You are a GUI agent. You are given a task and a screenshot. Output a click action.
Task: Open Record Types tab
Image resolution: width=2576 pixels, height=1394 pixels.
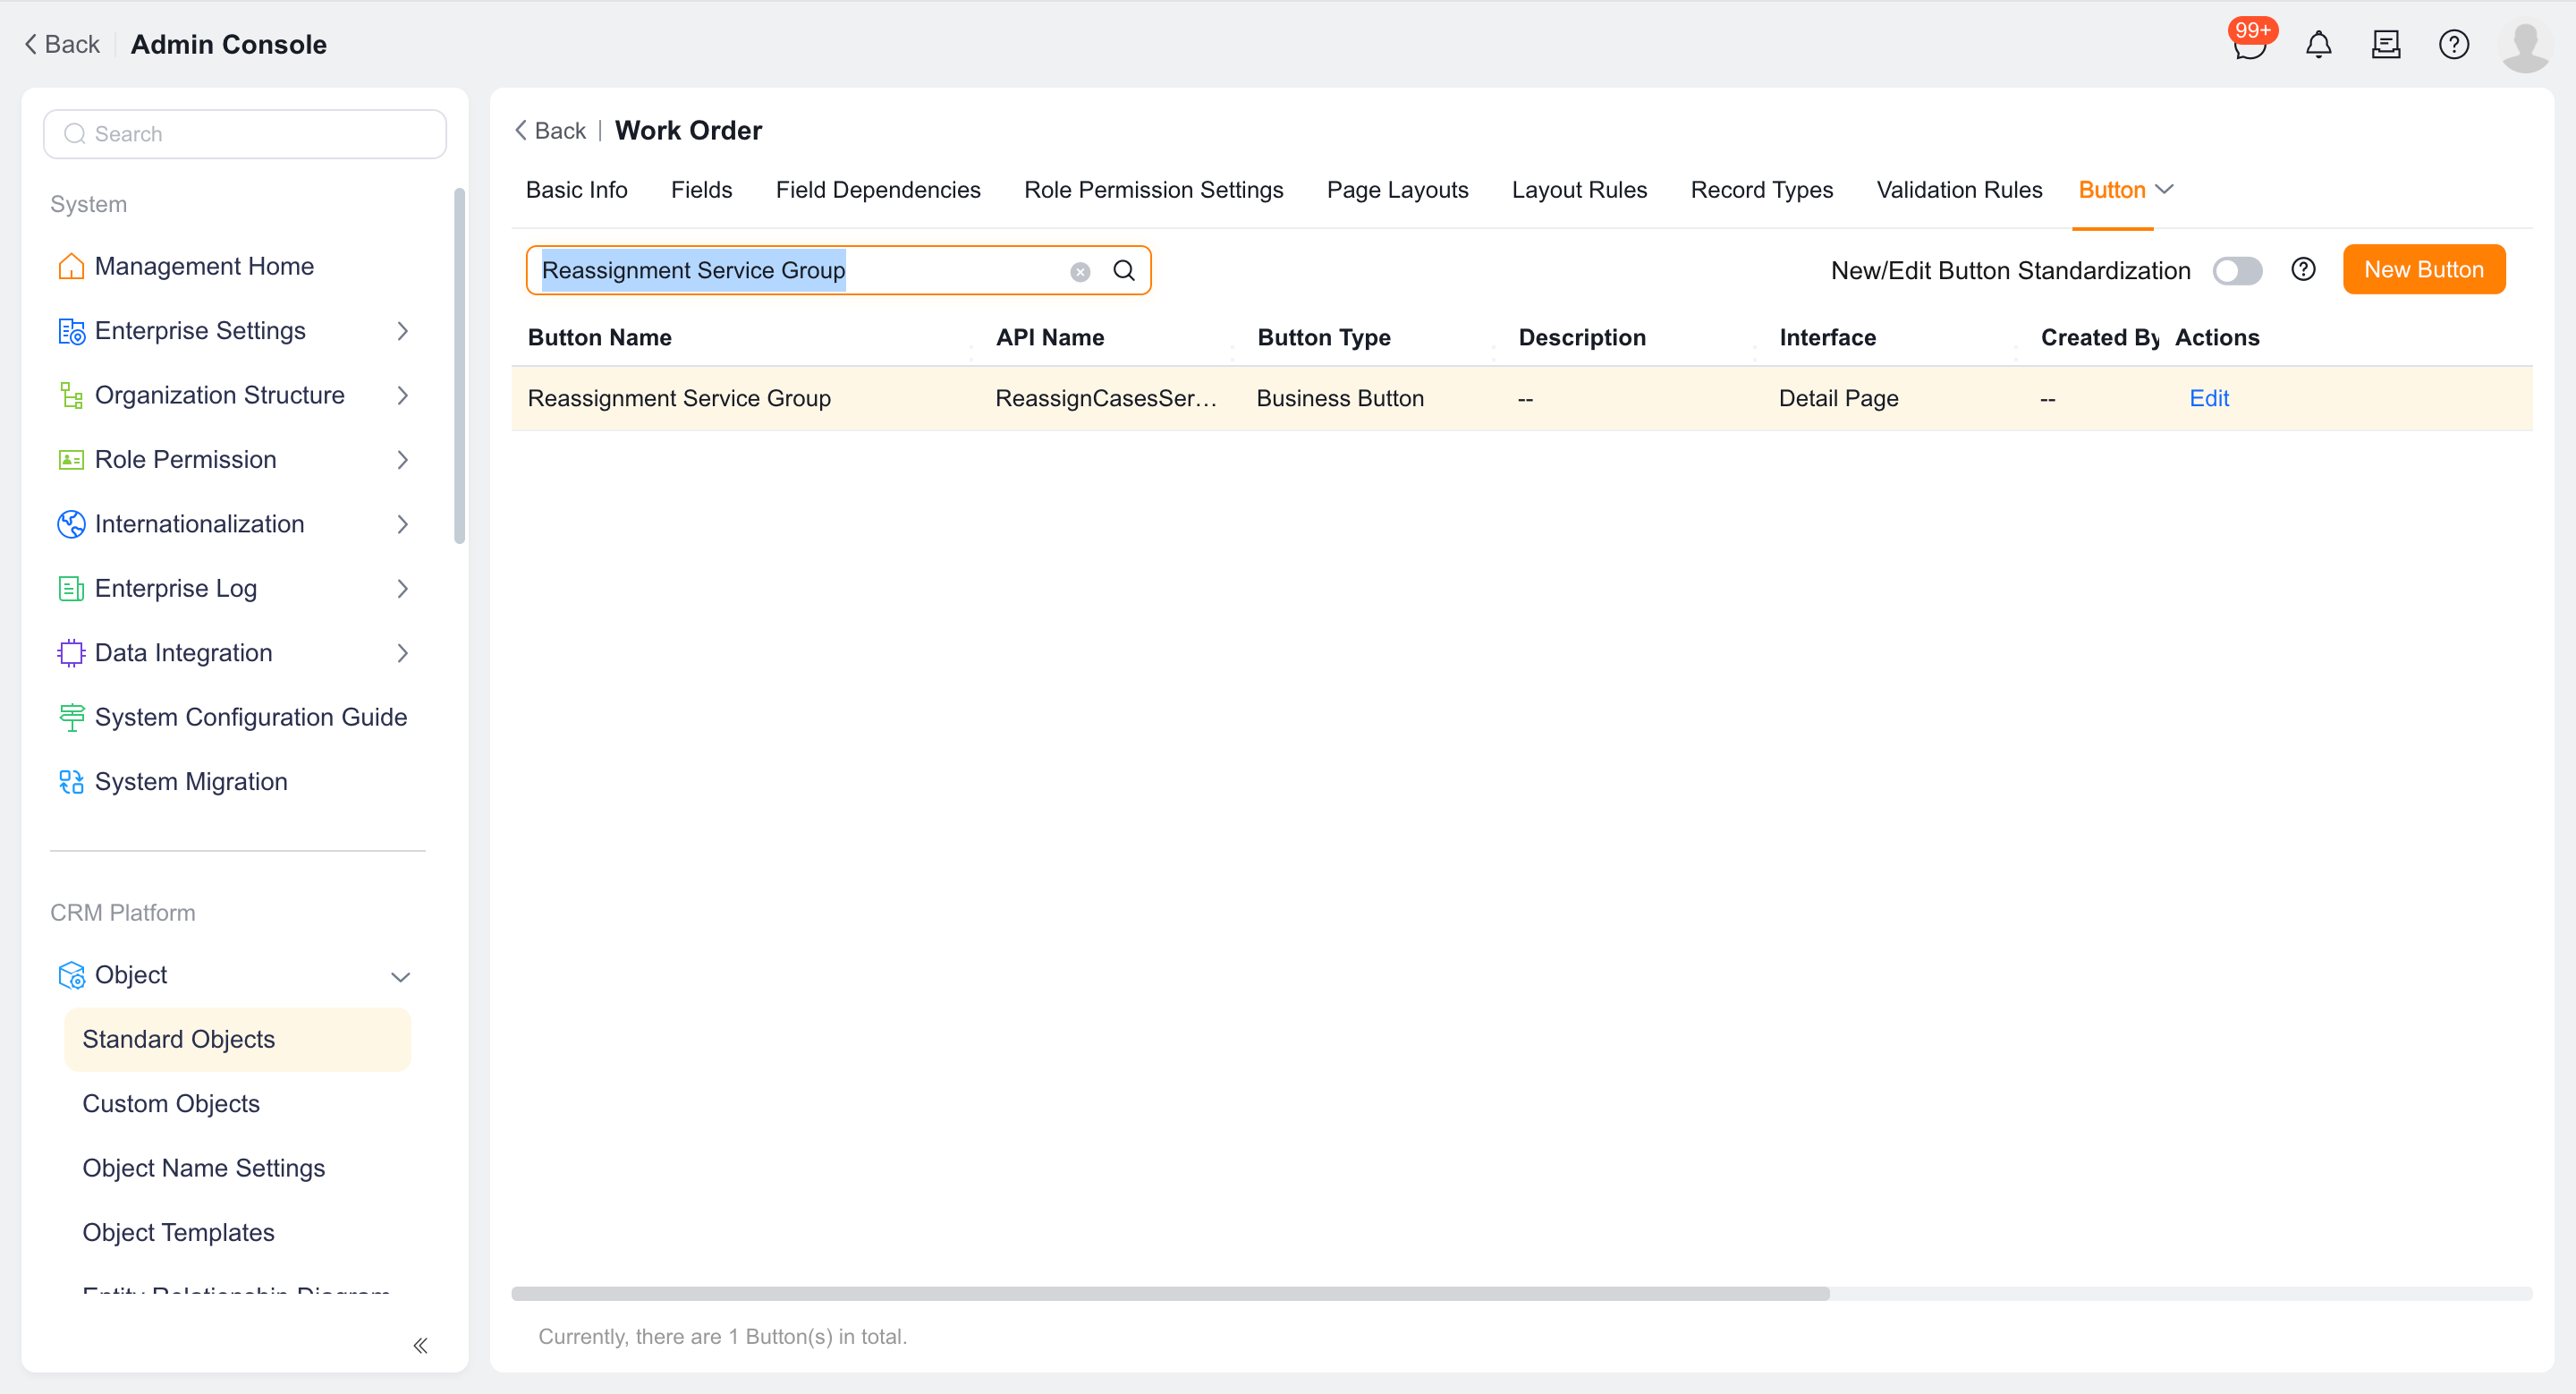click(1761, 190)
